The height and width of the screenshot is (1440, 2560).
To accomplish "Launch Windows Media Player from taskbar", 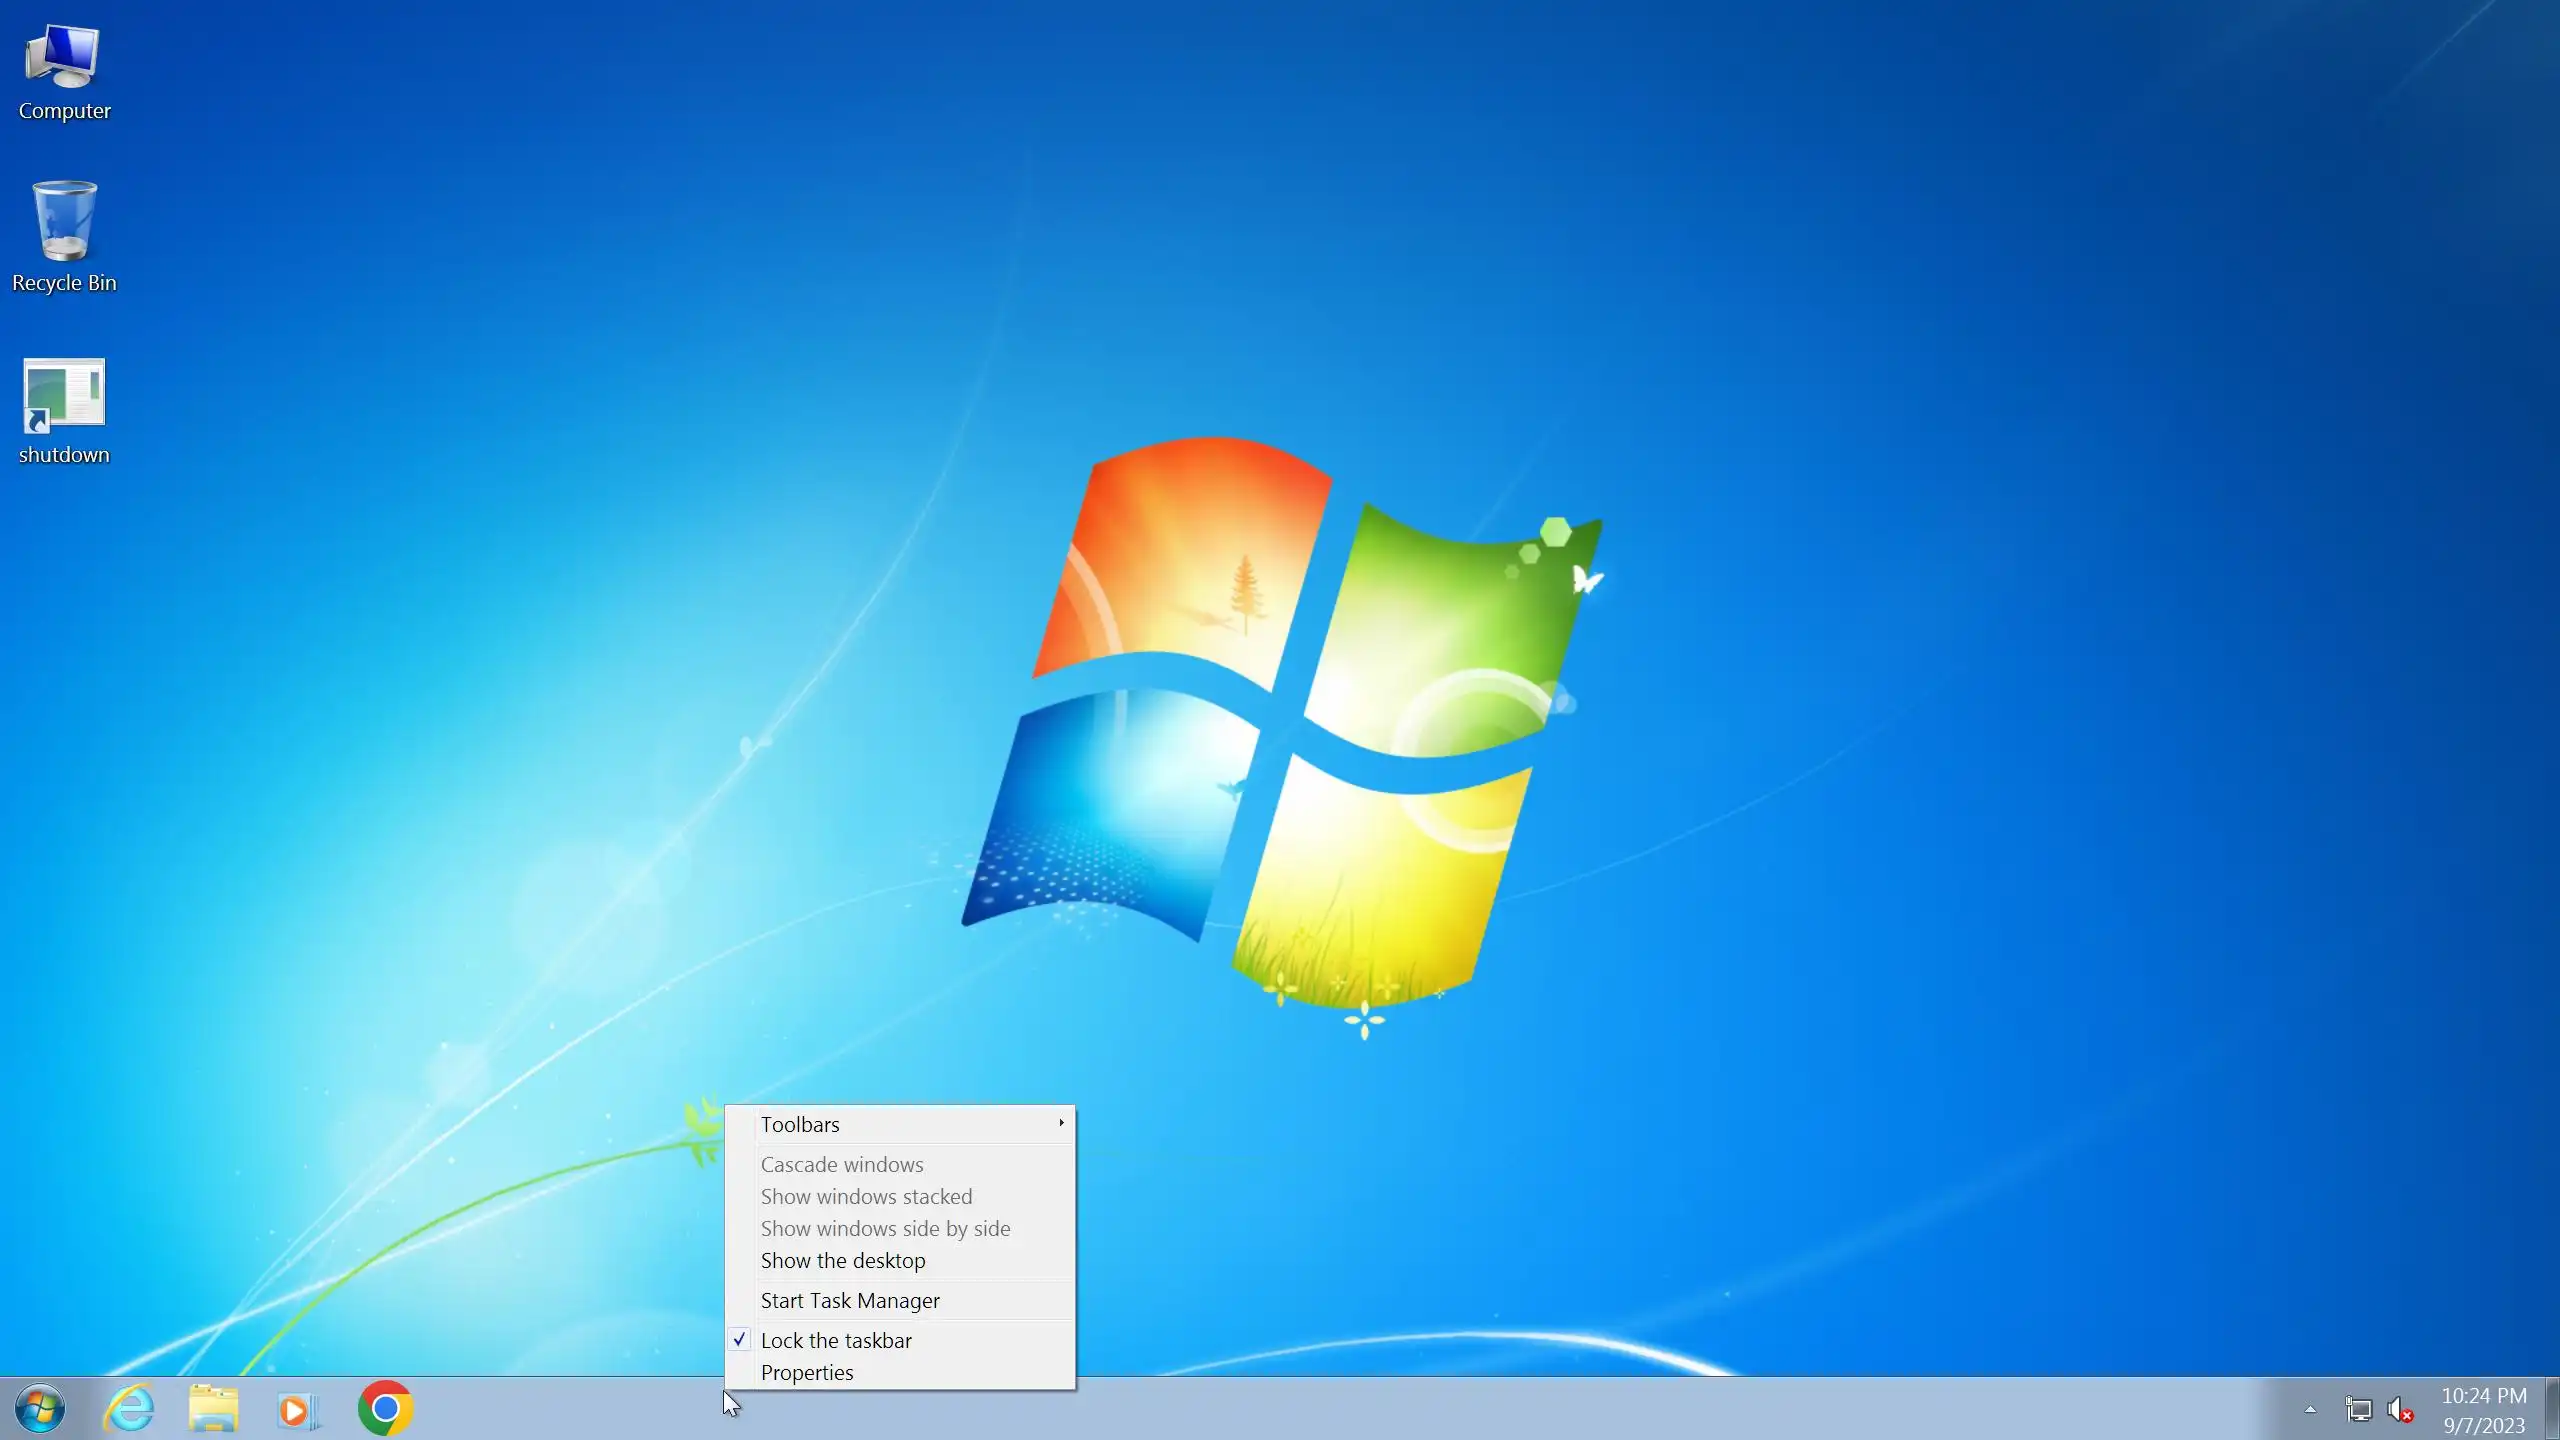I will tap(297, 1408).
